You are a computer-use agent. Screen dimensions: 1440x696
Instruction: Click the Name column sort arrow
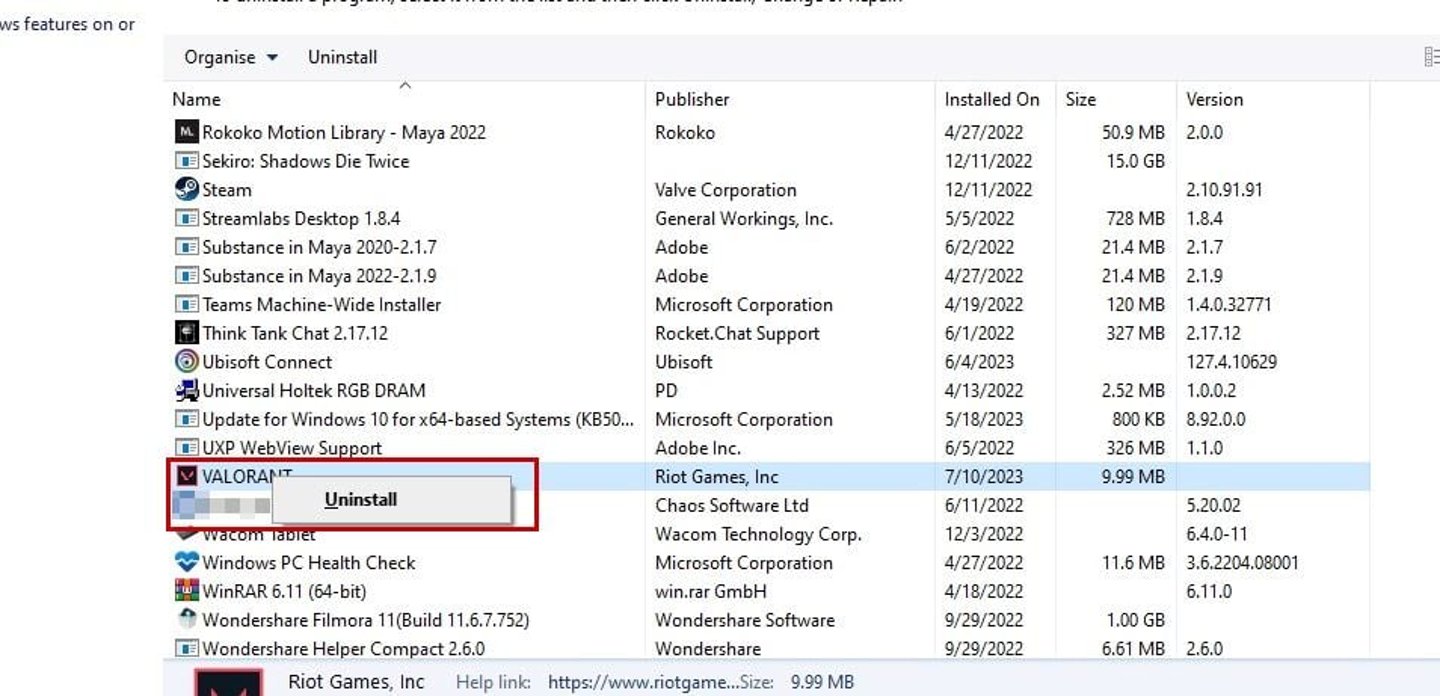coord(405,85)
